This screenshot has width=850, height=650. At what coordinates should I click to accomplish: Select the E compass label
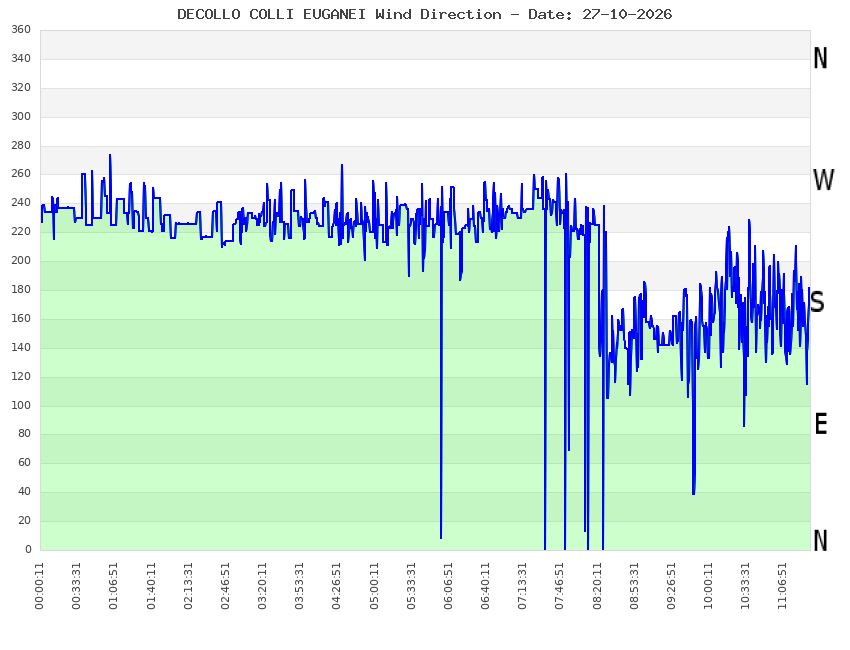(821, 424)
